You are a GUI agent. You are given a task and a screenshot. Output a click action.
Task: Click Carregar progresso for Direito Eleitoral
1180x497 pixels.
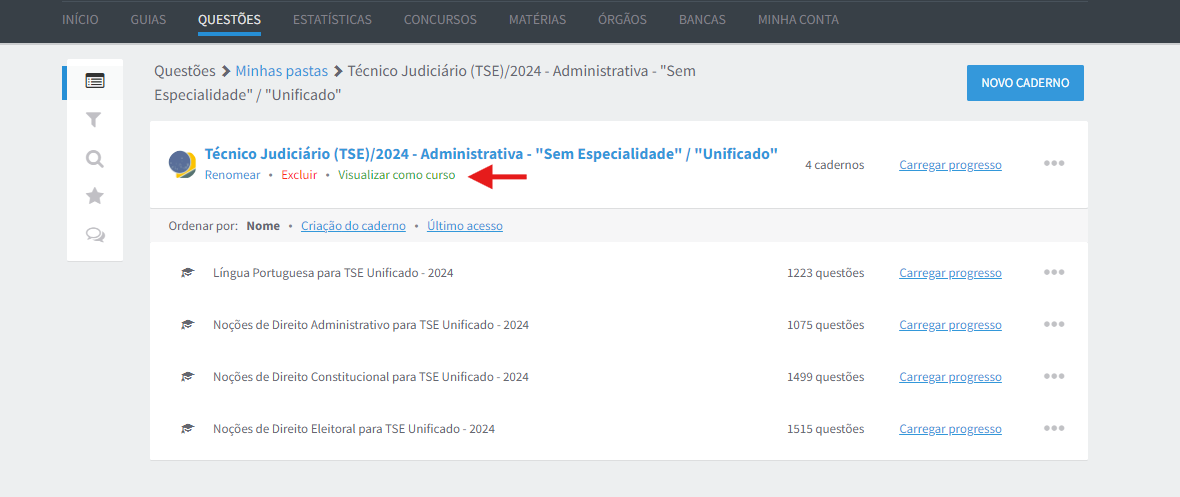950,428
